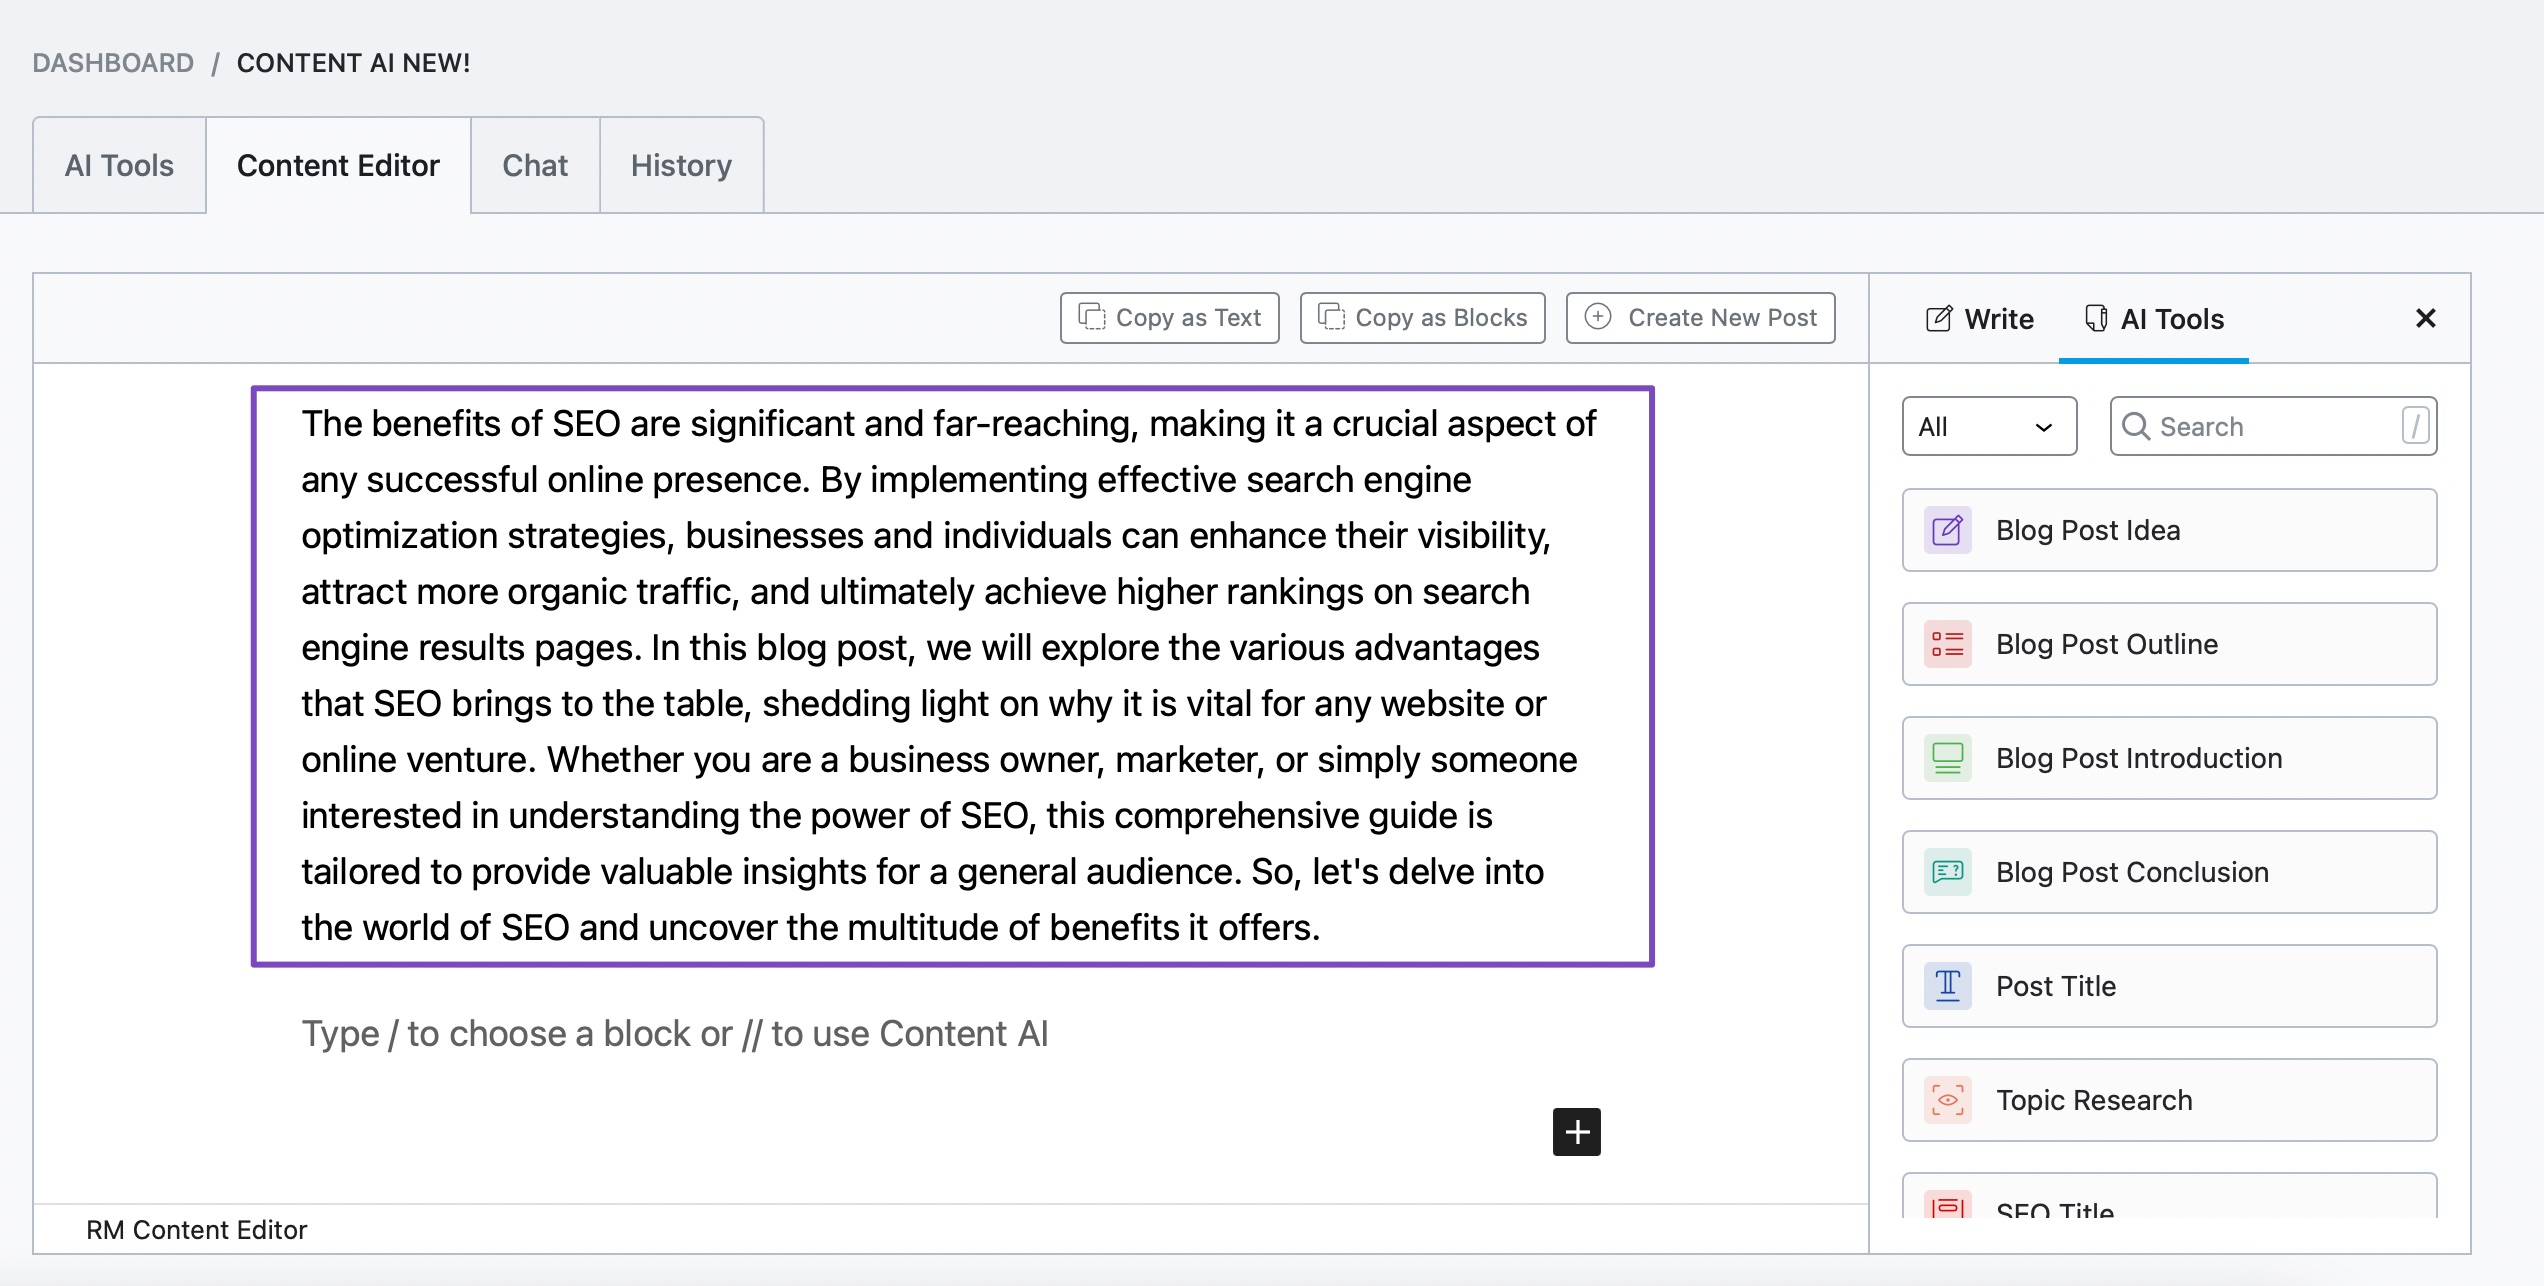Open the All category dropdown

point(1989,426)
